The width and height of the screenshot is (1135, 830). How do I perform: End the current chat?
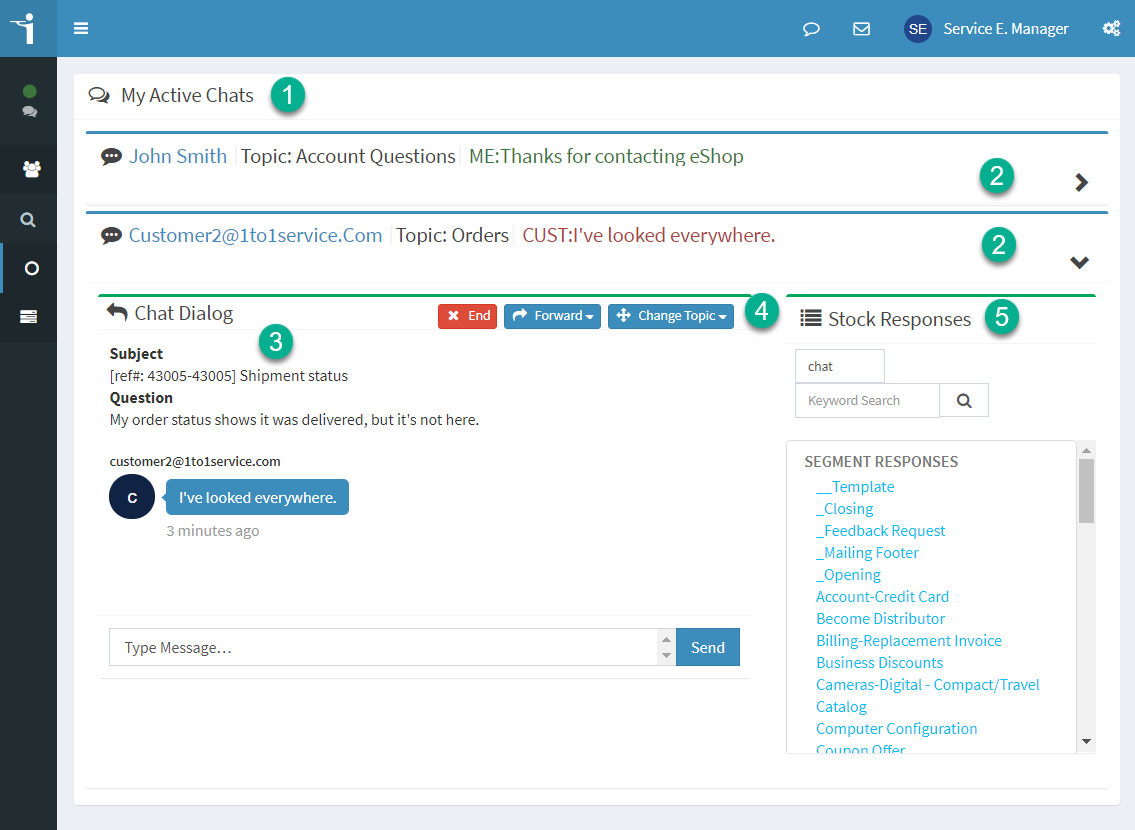coord(468,316)
